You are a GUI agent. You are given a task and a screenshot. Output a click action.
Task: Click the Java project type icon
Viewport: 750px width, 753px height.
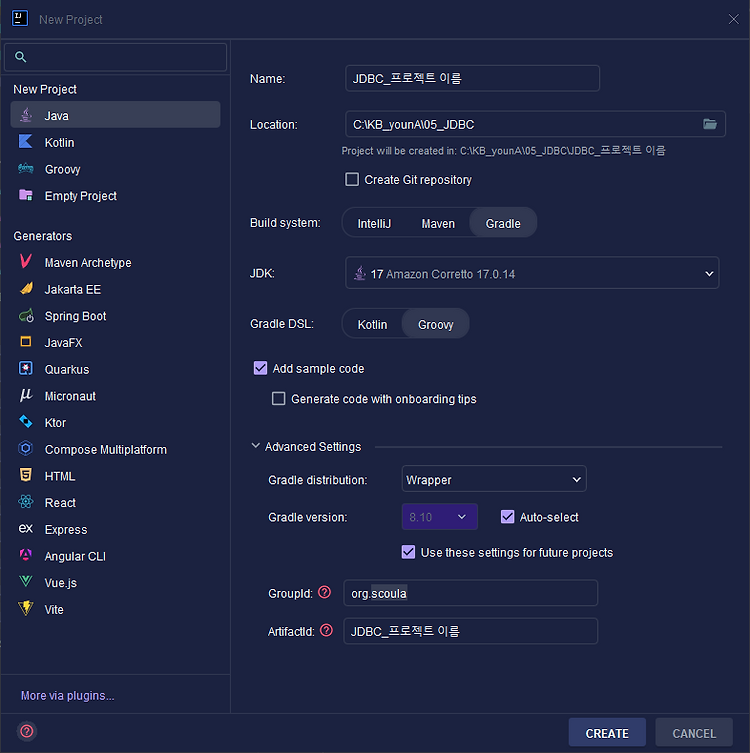pos(26,115)
